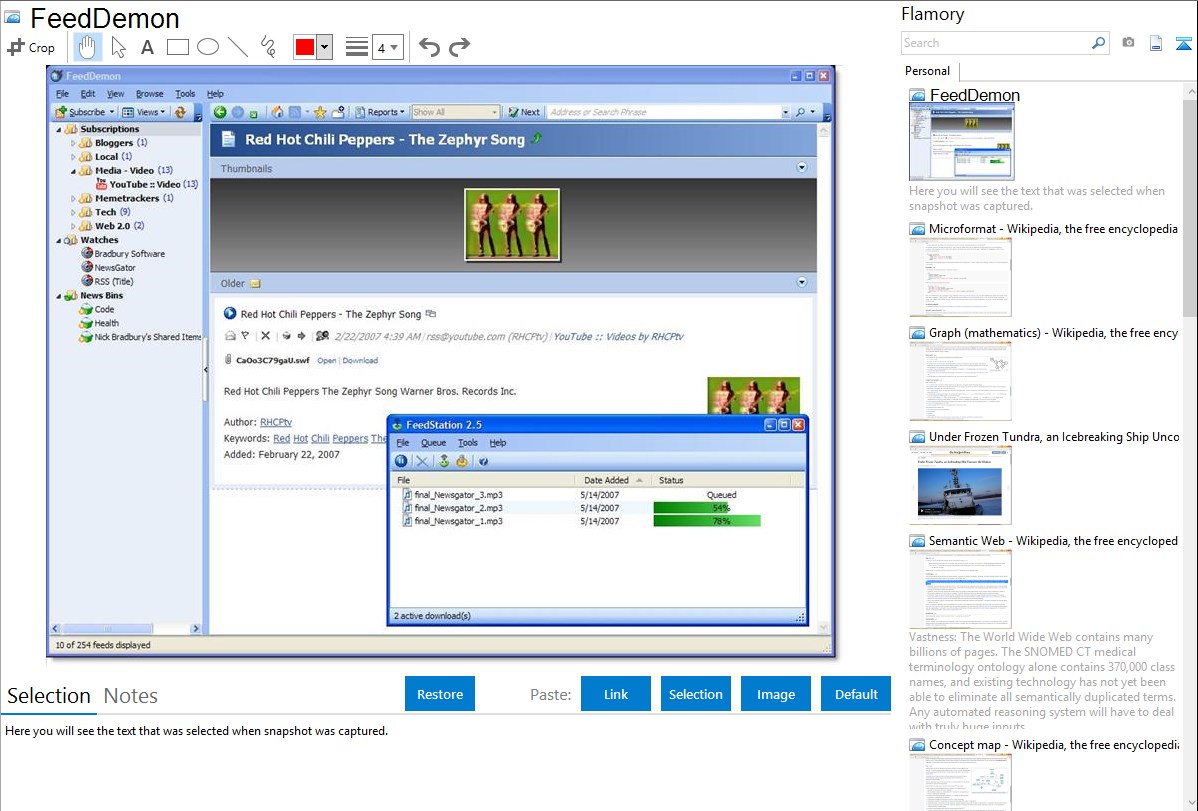1198x811 pixels.
Task: Open the Reports dropdown in FeedDemon
Action: tap(380, 112)
